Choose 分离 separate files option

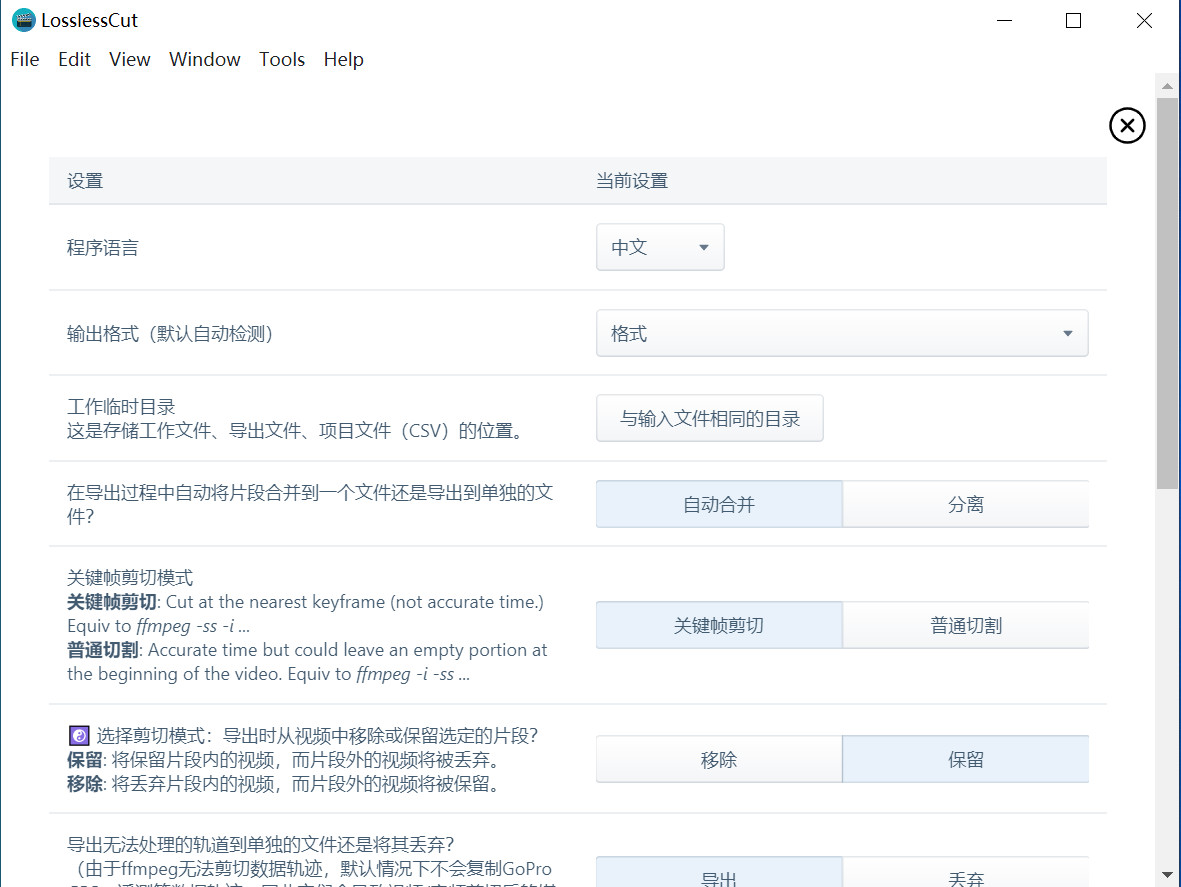[x=965, y=505]
